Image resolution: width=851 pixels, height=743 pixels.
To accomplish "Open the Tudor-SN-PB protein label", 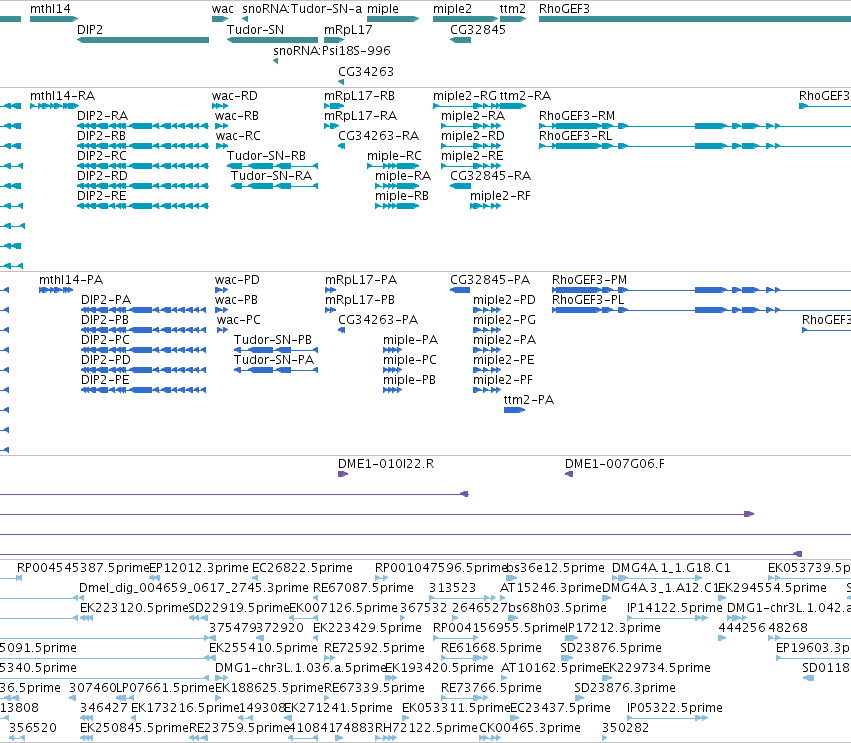I will click(272, 340).
